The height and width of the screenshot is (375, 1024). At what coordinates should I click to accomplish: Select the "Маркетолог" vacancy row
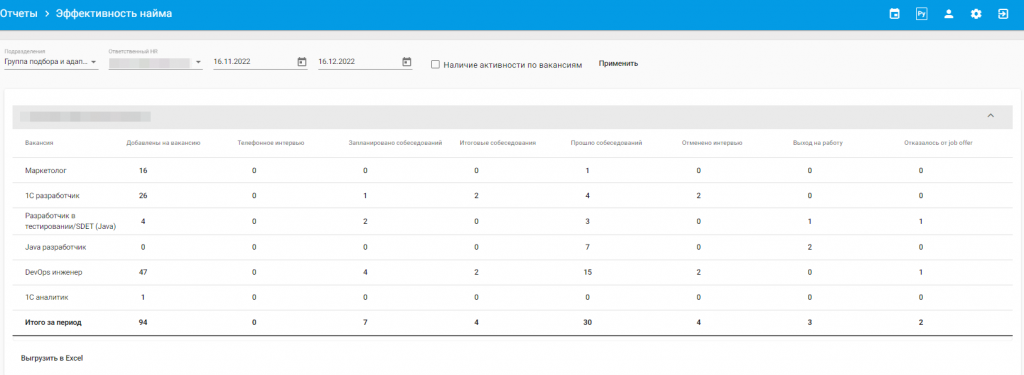(512, 171)
